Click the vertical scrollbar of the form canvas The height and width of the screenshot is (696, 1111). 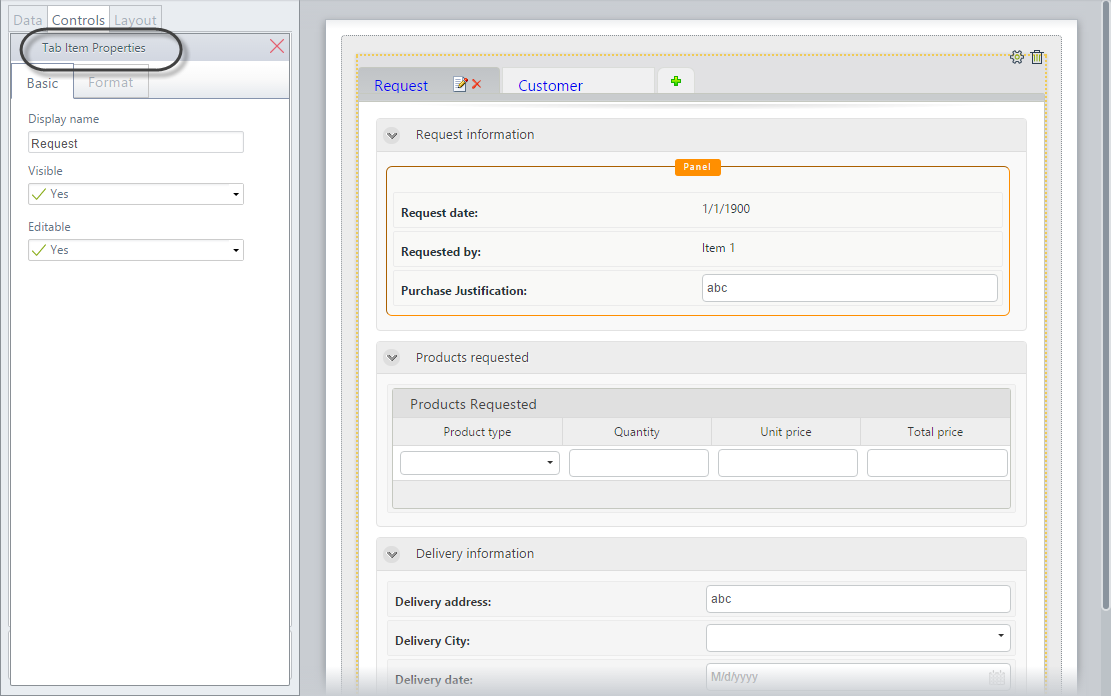1106,305
